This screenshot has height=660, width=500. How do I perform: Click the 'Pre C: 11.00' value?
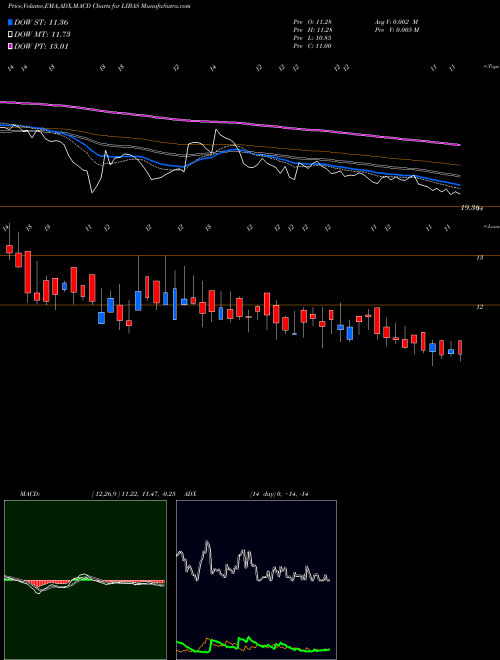pos(313,46)
